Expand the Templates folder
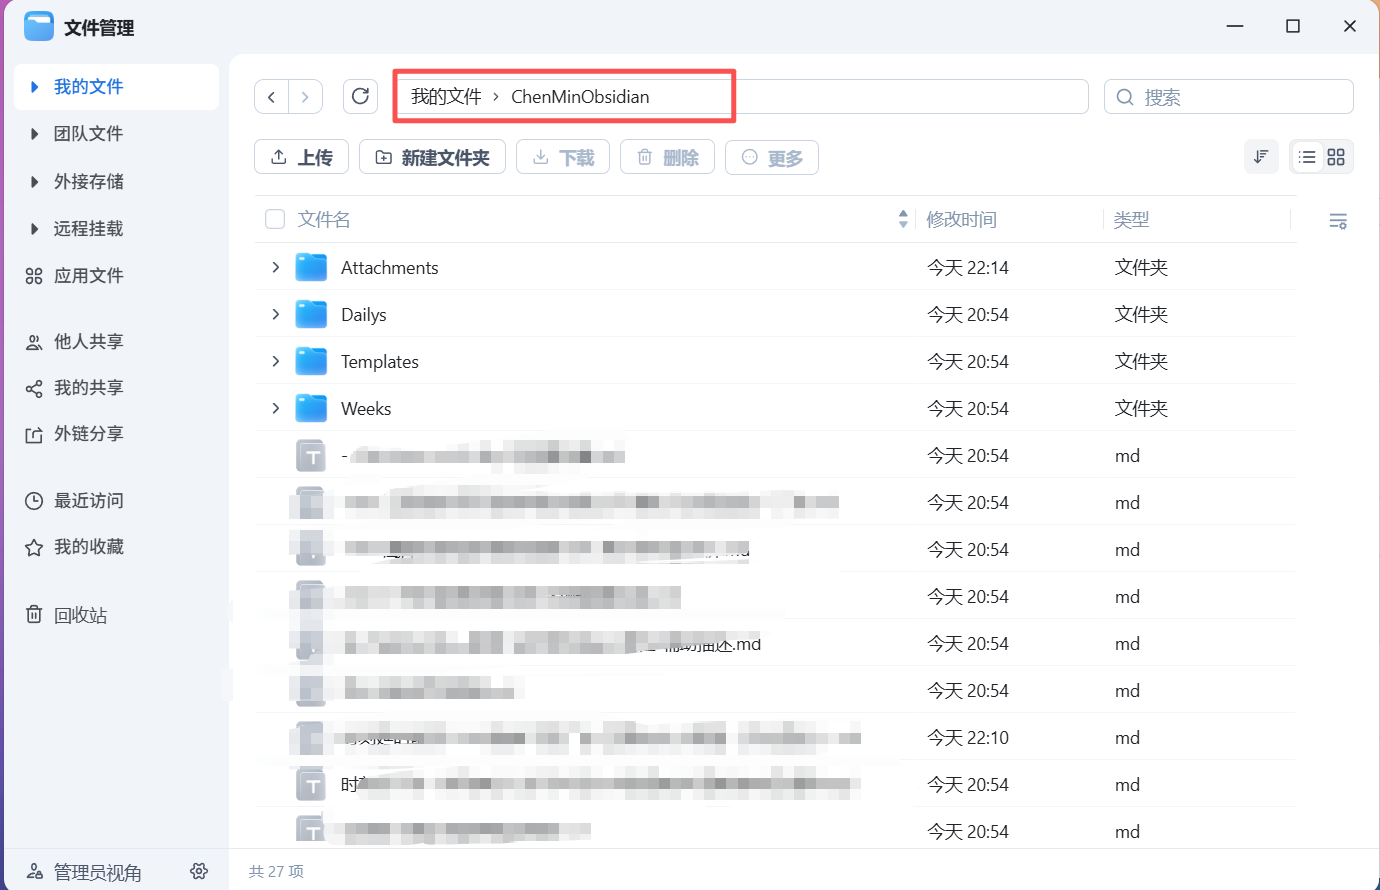Viewport: 1380px width, 890px height. 275,361
